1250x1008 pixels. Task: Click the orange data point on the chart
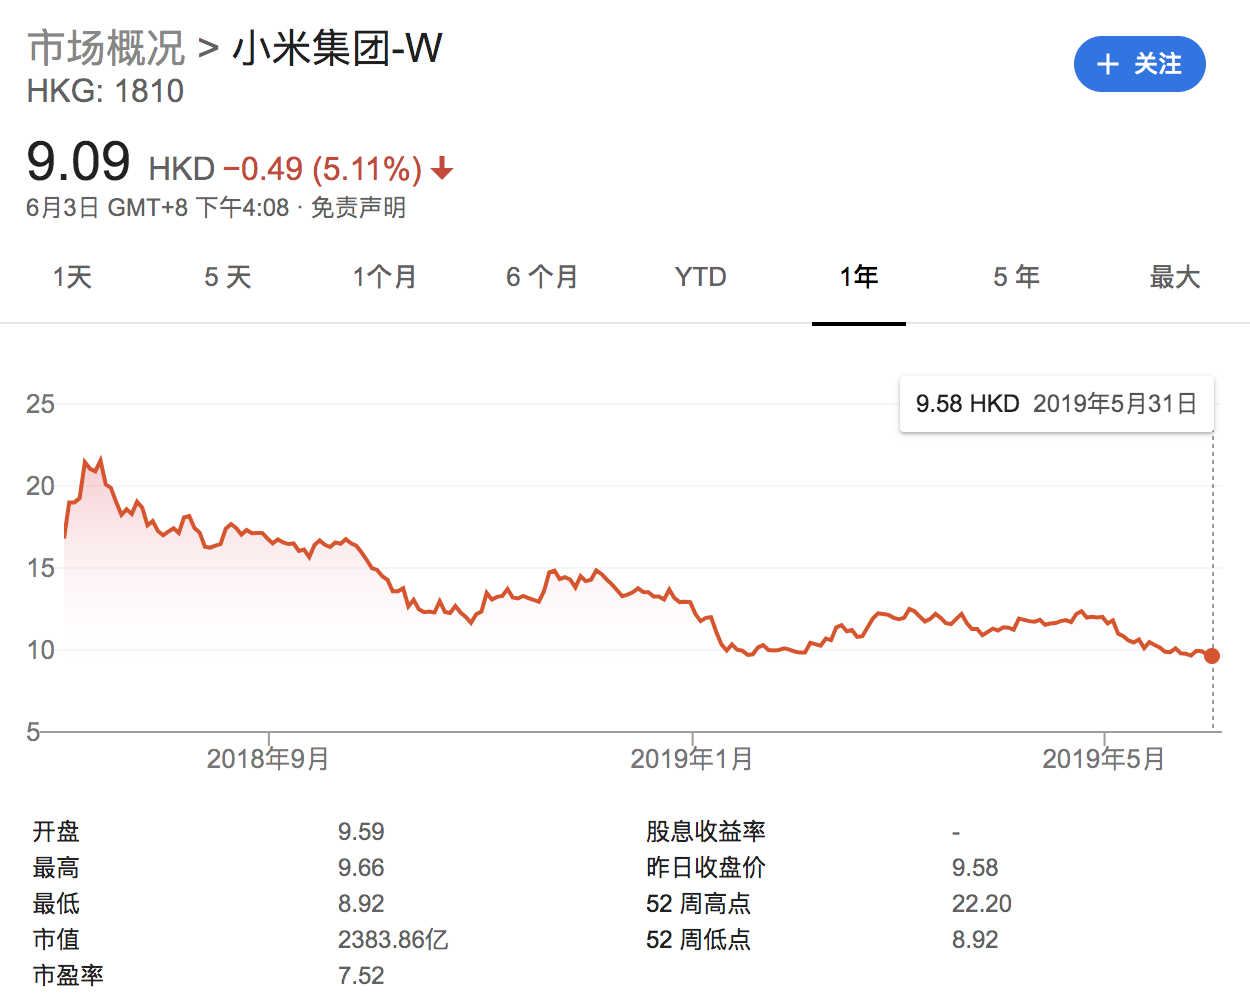1212,656
